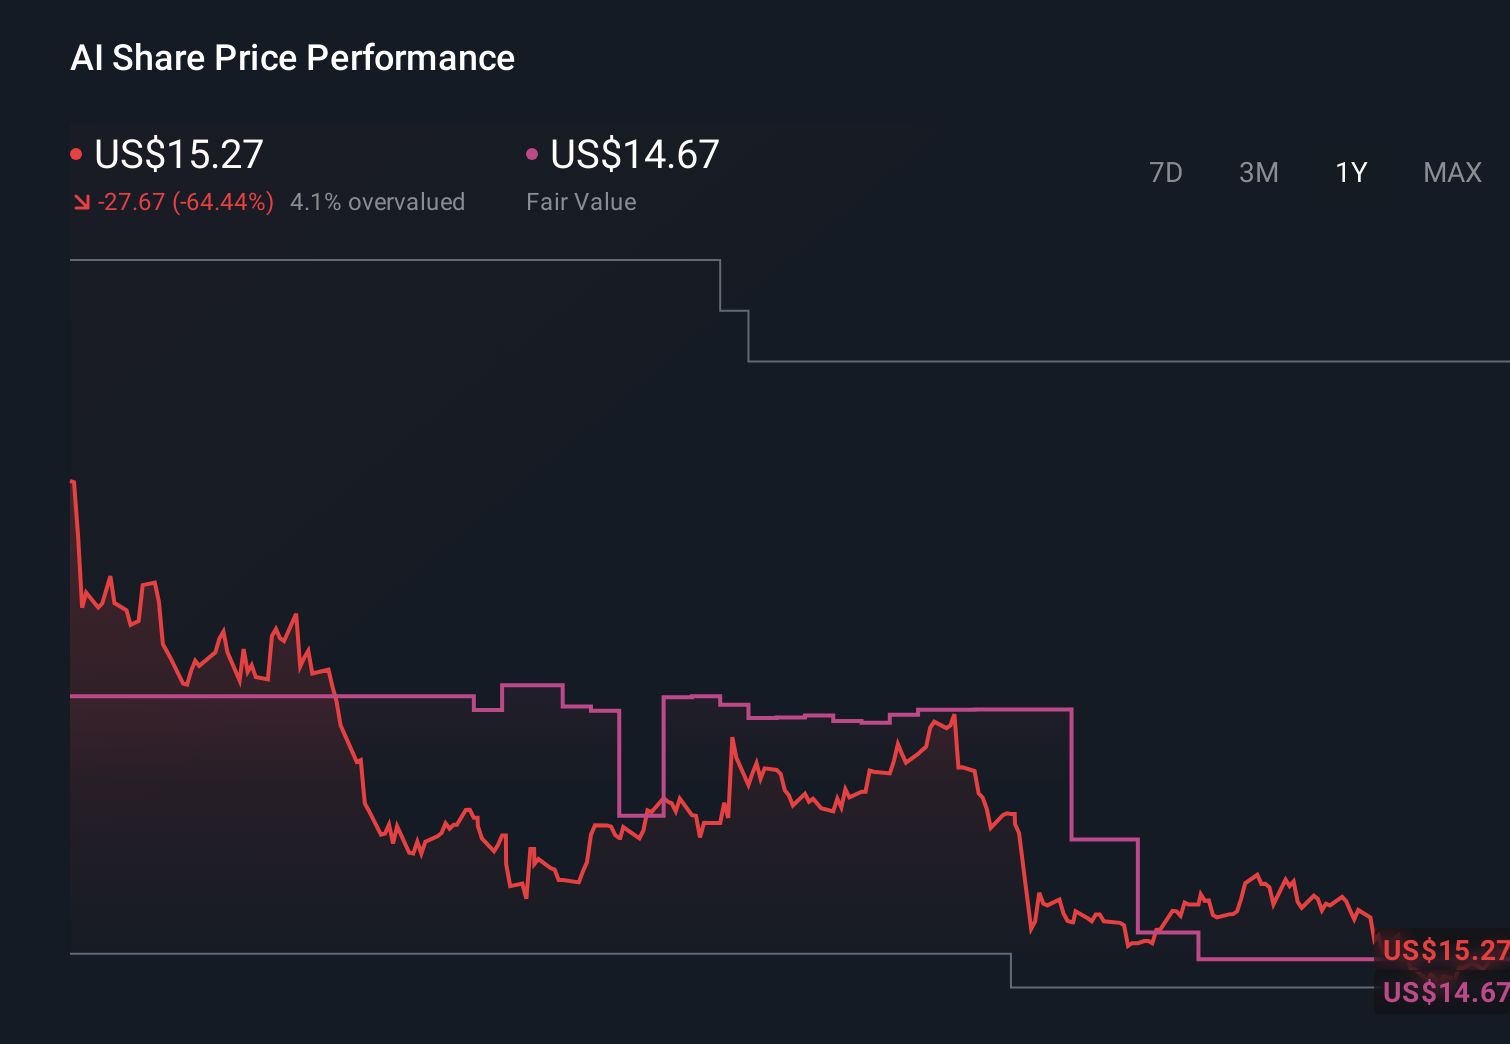1510x1044 pixels.
Task: Click the purple Fair Value legend dot
Action: pos(533,152)
